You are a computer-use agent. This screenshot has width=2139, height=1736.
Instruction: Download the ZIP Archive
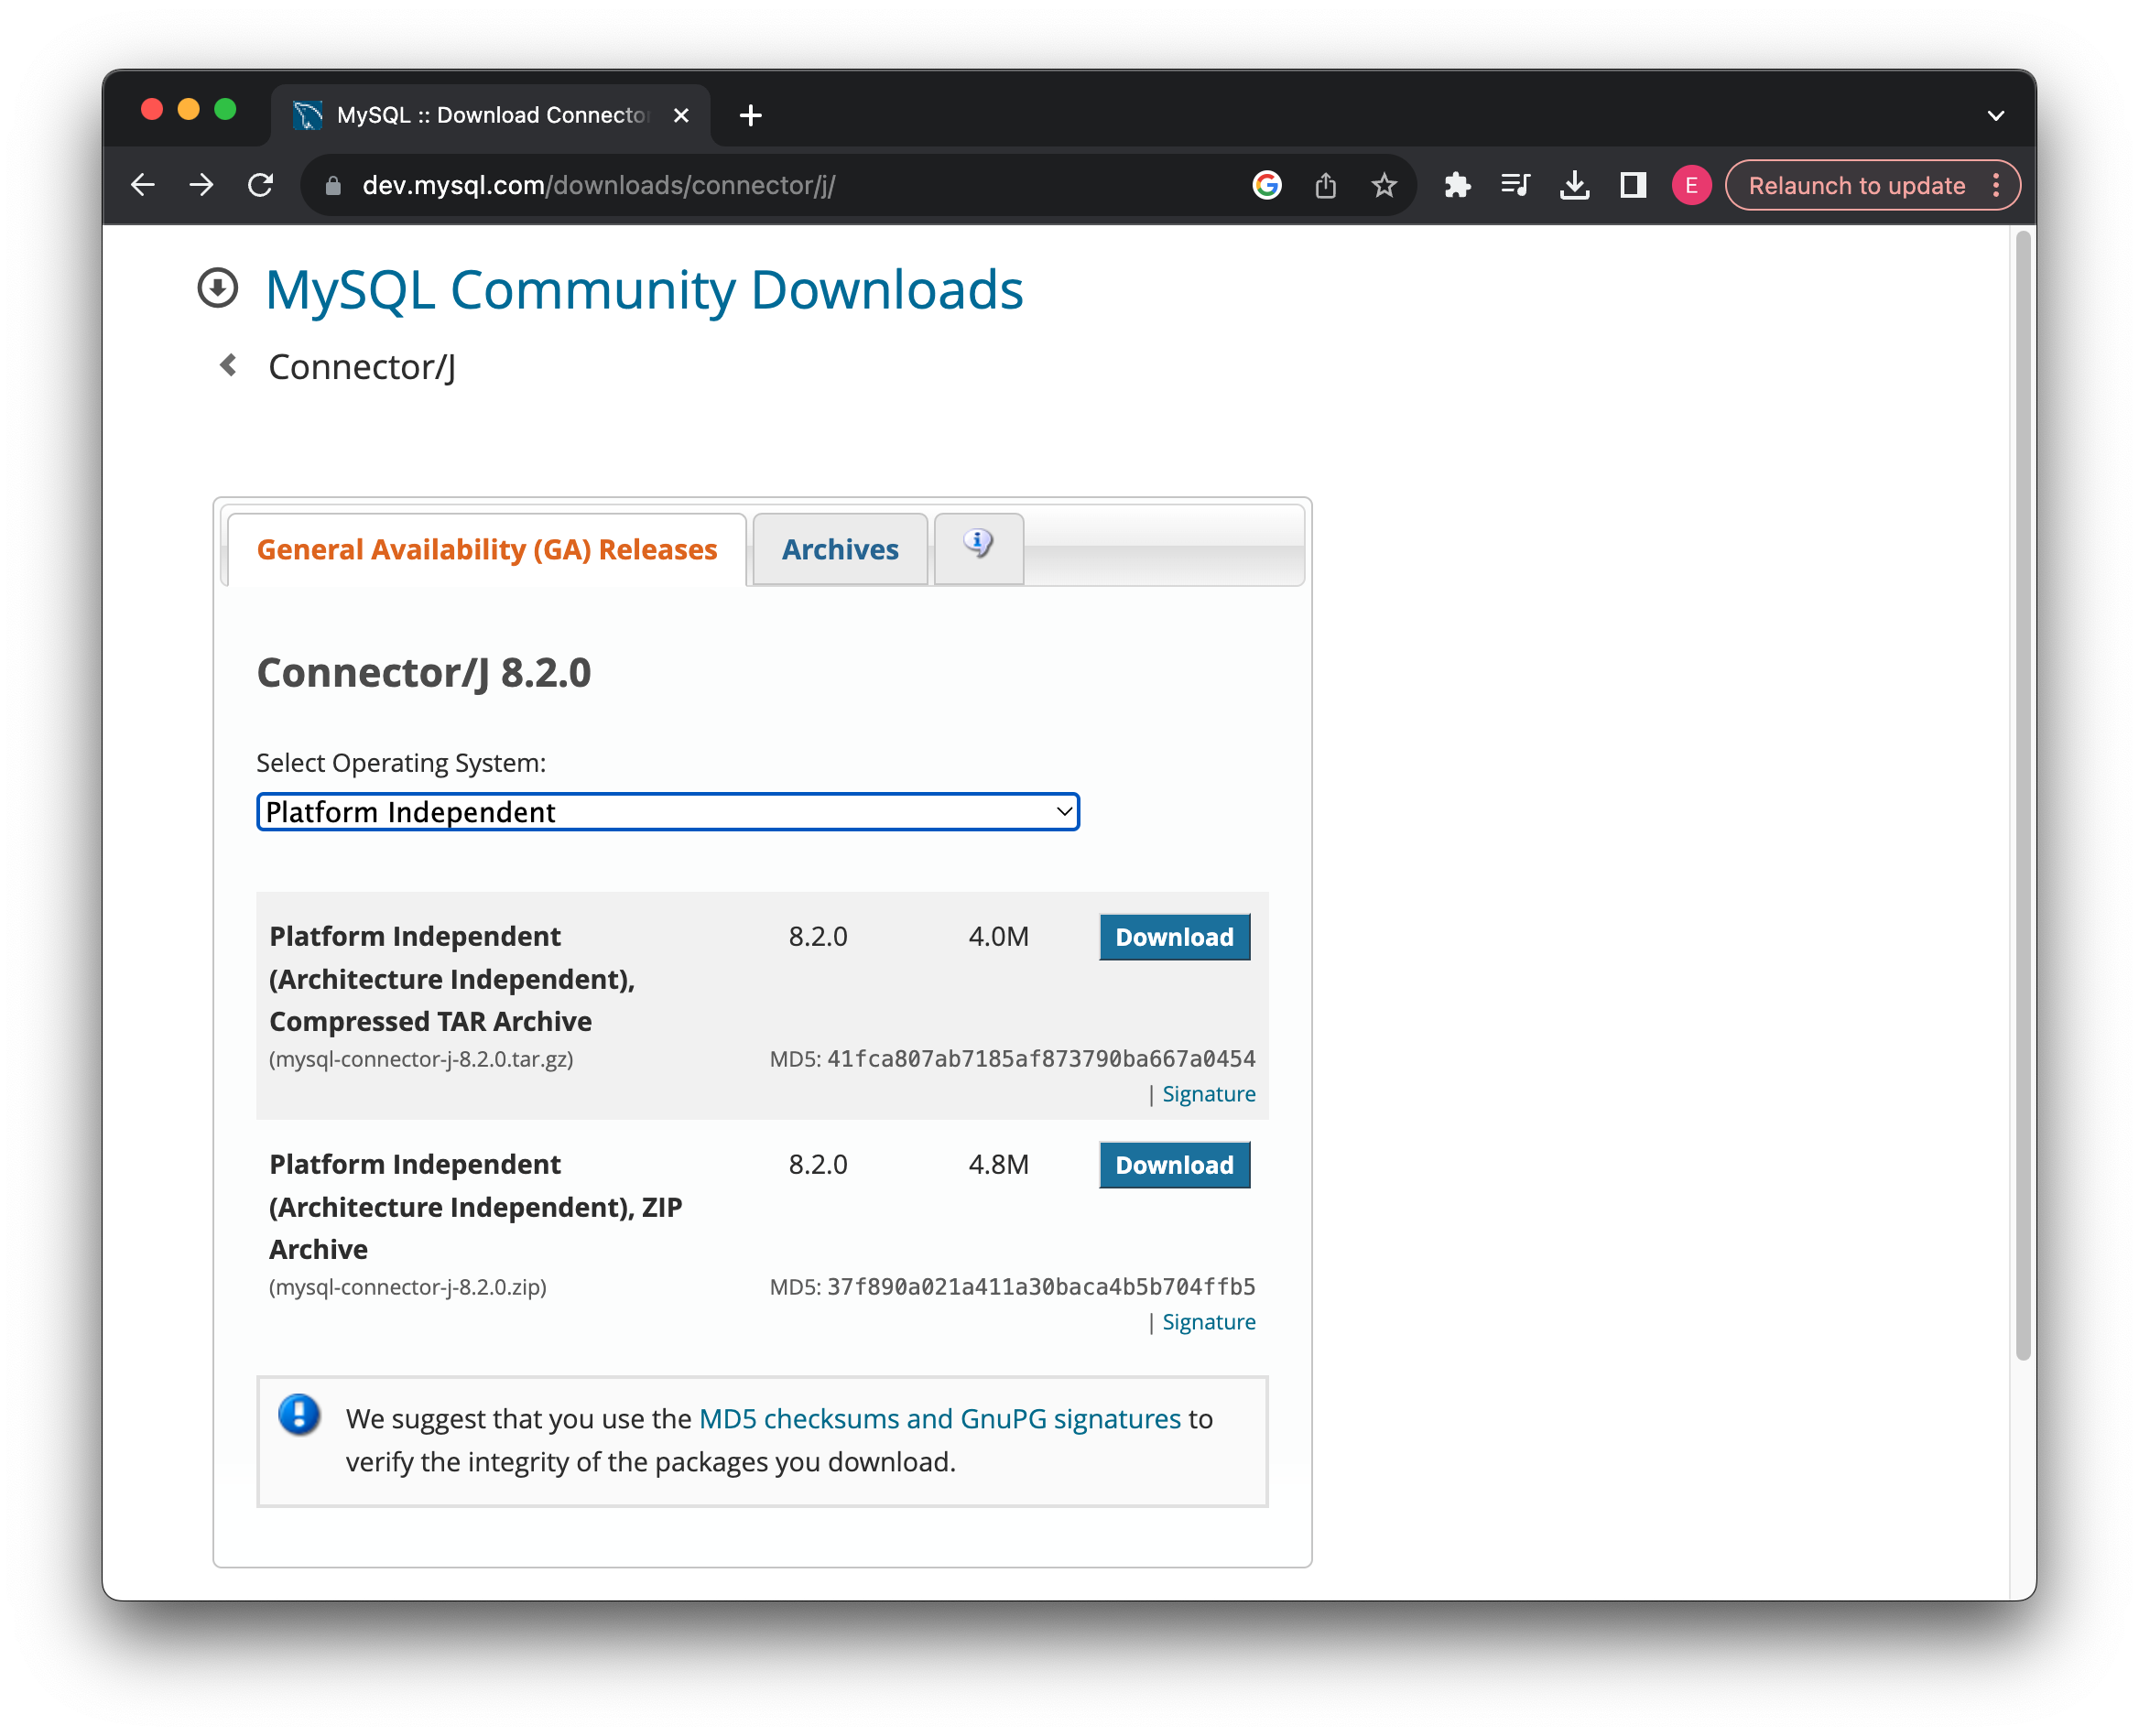1174,1165
